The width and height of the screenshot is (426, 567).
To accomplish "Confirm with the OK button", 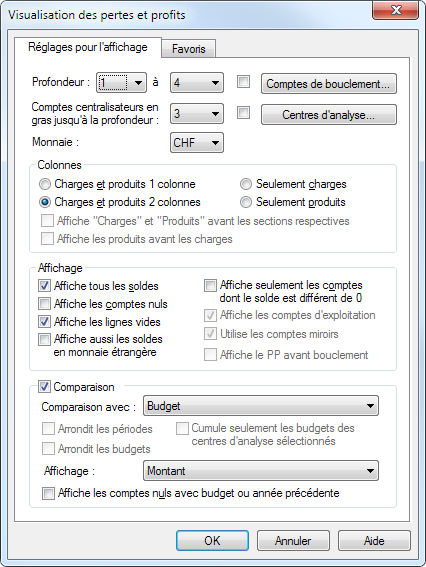I will pos(212,541).
